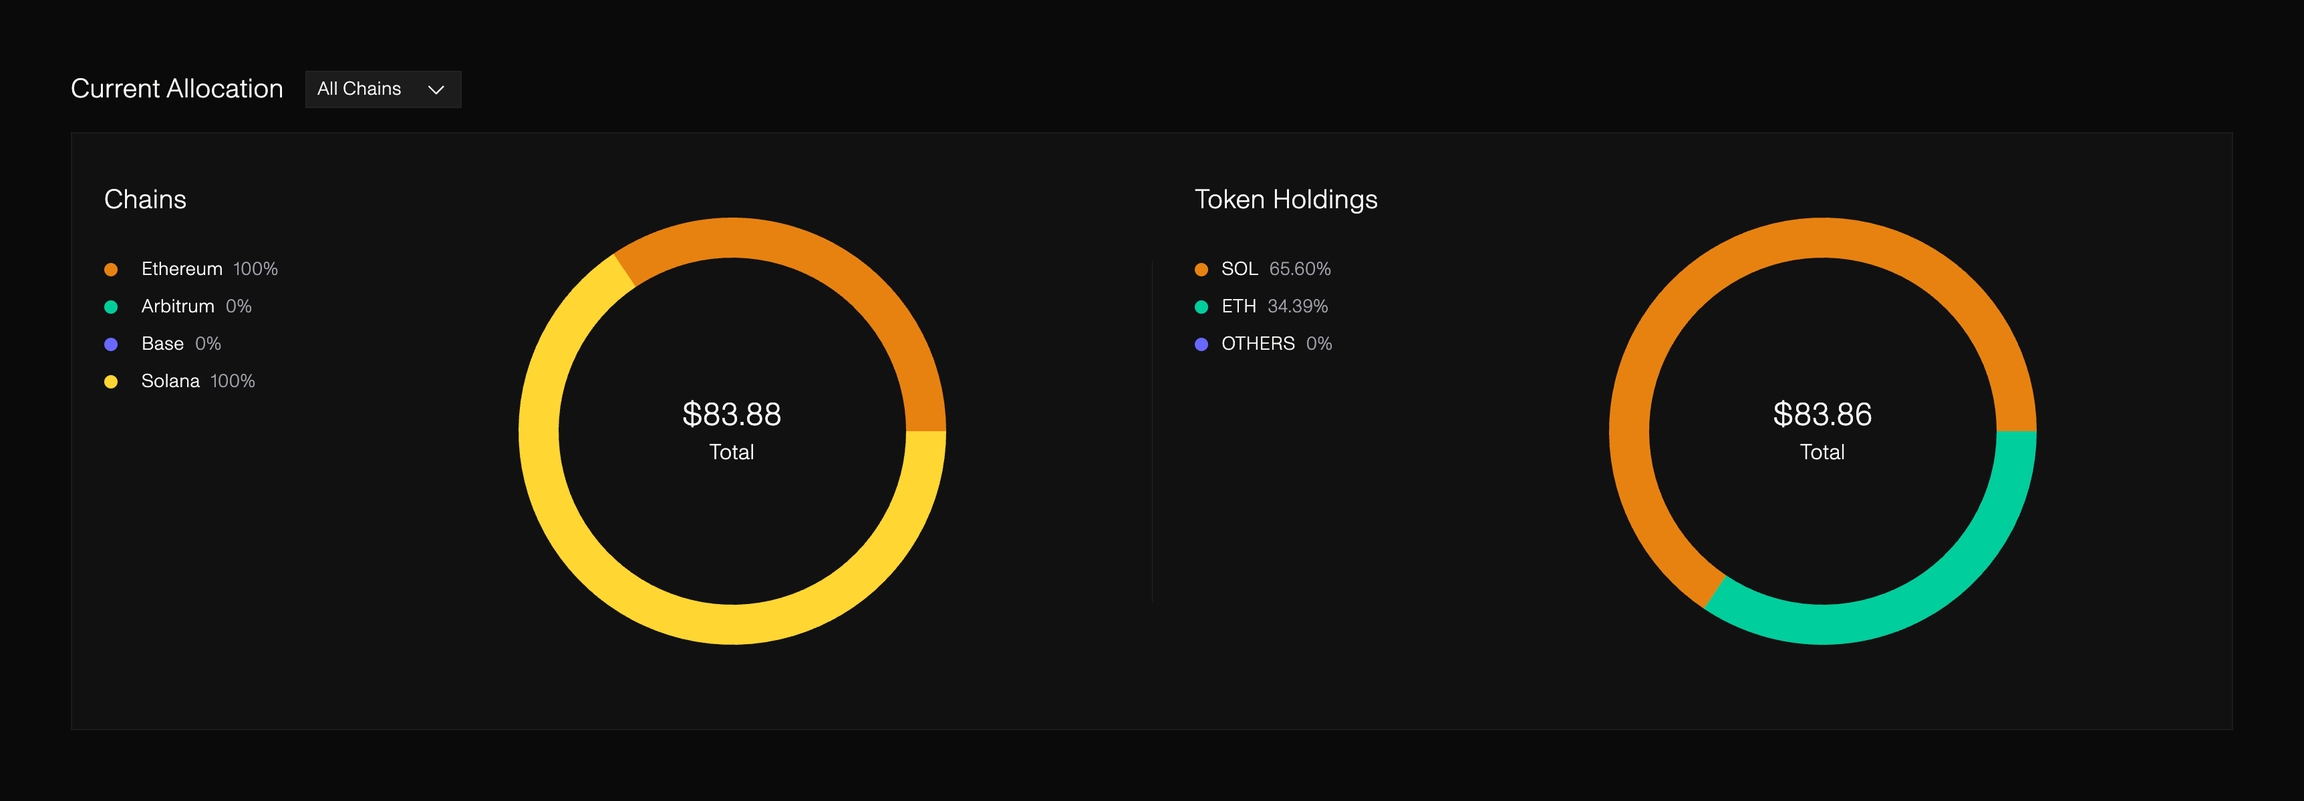Image resolution: width=2304 pixels, height=801 pixels.
Task: Open the All Chains dropdown
Action: pos(382,89)
